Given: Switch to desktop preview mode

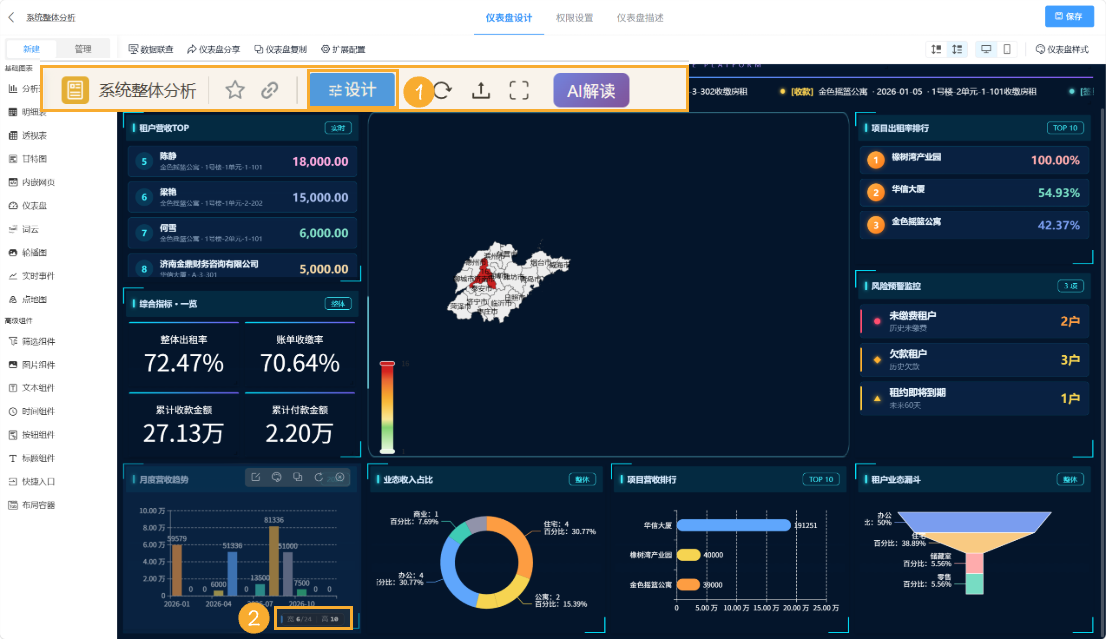Looking at the screenshot, I should pyautogui.click(x=986, y=49).
